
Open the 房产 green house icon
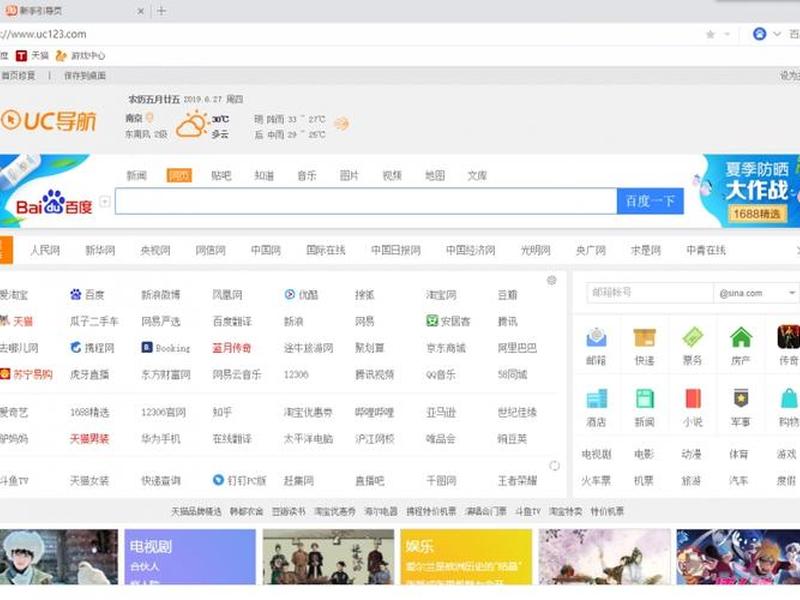point(741,337)
